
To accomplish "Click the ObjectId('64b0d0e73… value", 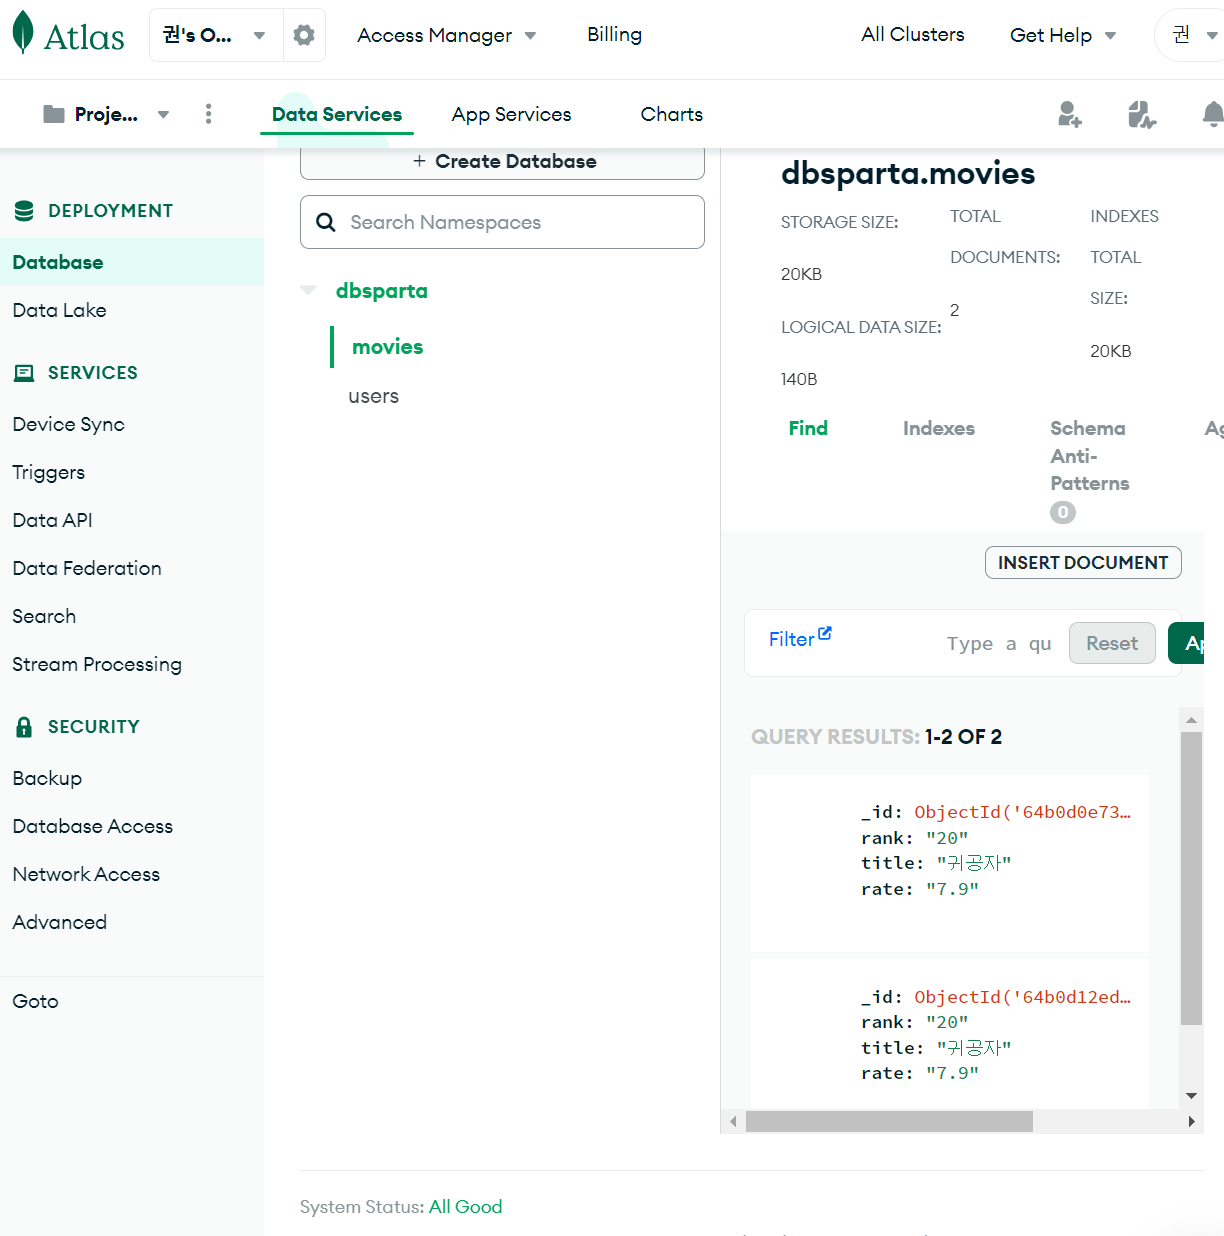I will click(1022, 812).
